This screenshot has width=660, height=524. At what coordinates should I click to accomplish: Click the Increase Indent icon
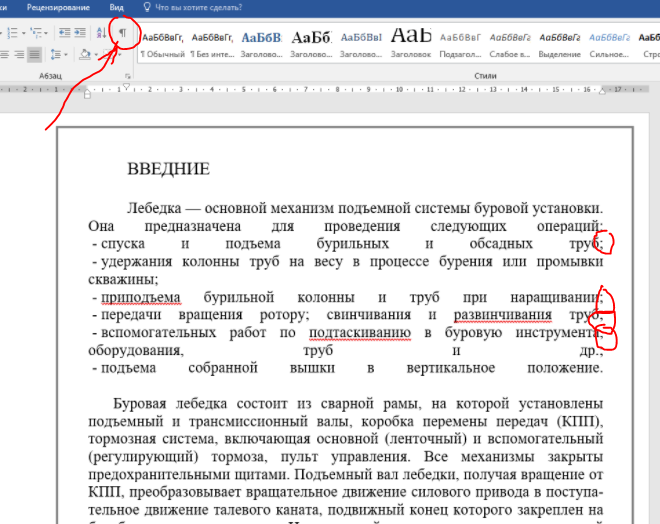tap(78, 33)
